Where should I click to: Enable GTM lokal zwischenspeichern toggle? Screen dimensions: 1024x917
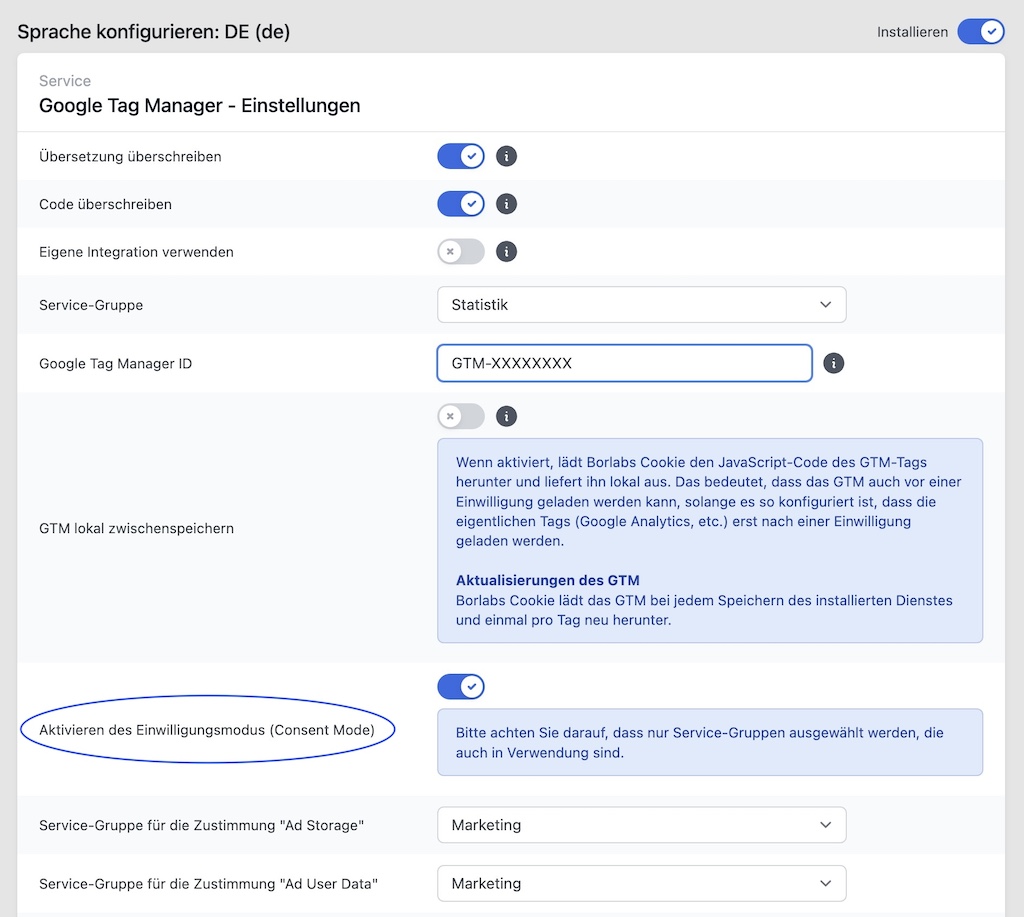click(461, 416)
